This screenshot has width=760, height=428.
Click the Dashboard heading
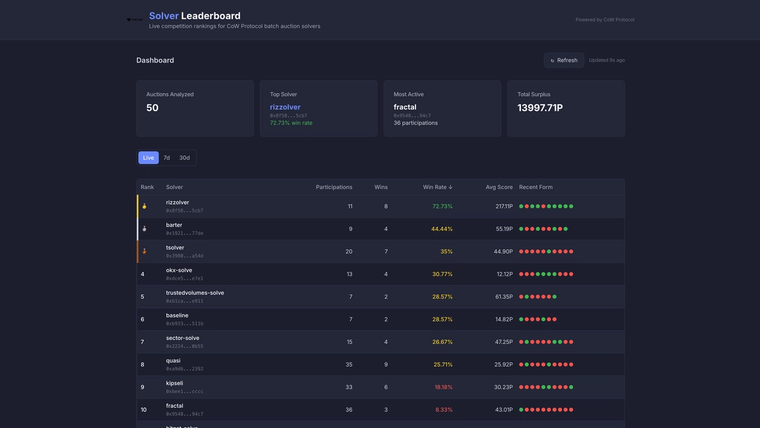pyautogui.click(x=155, y=60)
